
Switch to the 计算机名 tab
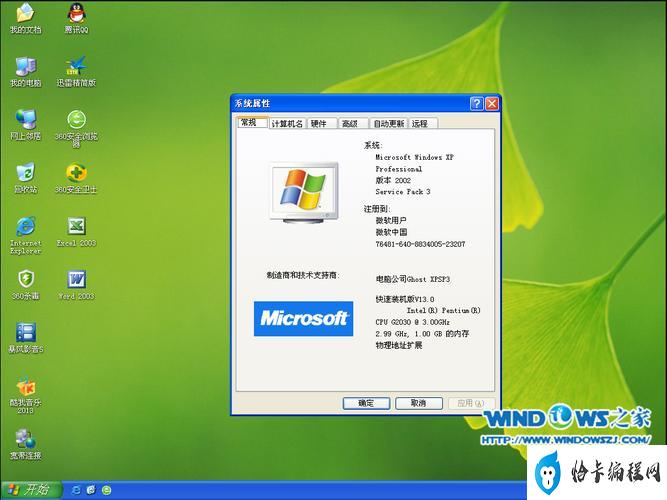click(287, 123)
